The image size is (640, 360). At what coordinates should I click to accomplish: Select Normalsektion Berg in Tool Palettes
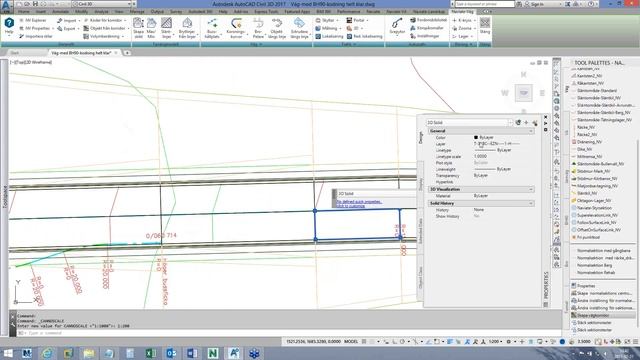[594, 265]
